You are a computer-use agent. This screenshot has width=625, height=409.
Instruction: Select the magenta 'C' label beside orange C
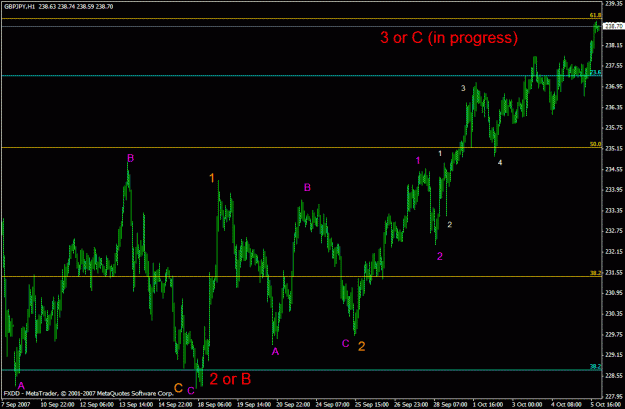[191, 391]
